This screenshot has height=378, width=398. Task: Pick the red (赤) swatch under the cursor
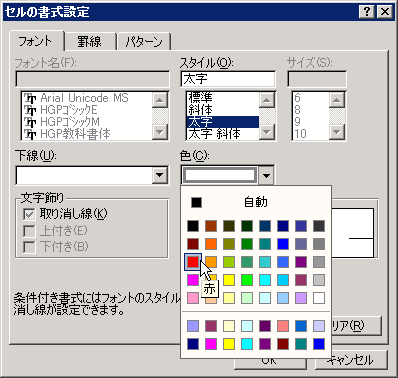click(x=193, y=262)
